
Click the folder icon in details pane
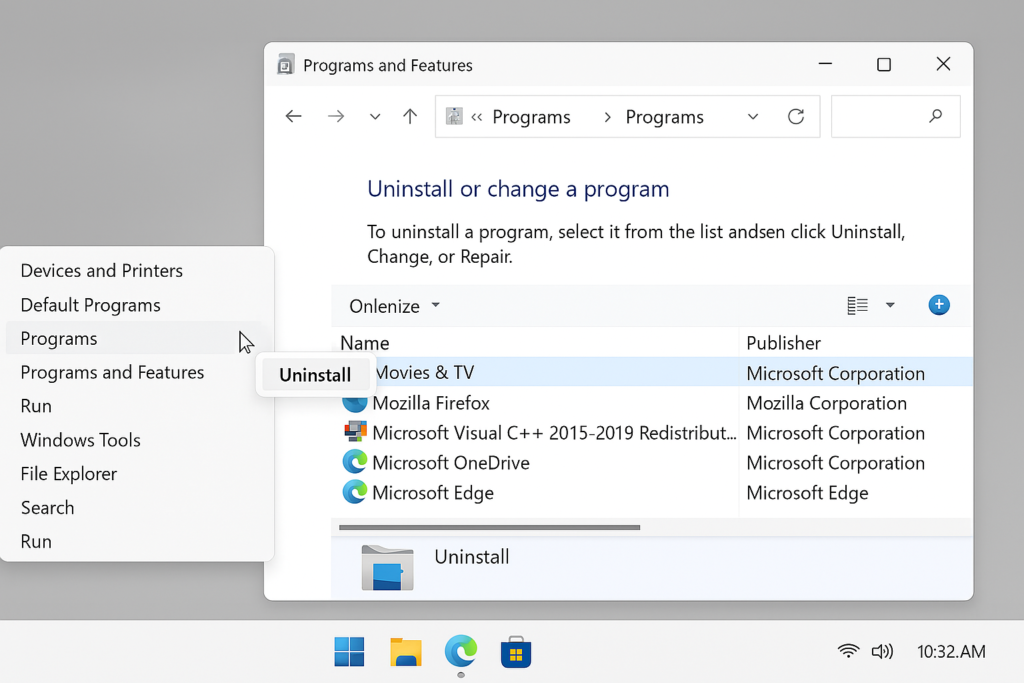(387, 567)
